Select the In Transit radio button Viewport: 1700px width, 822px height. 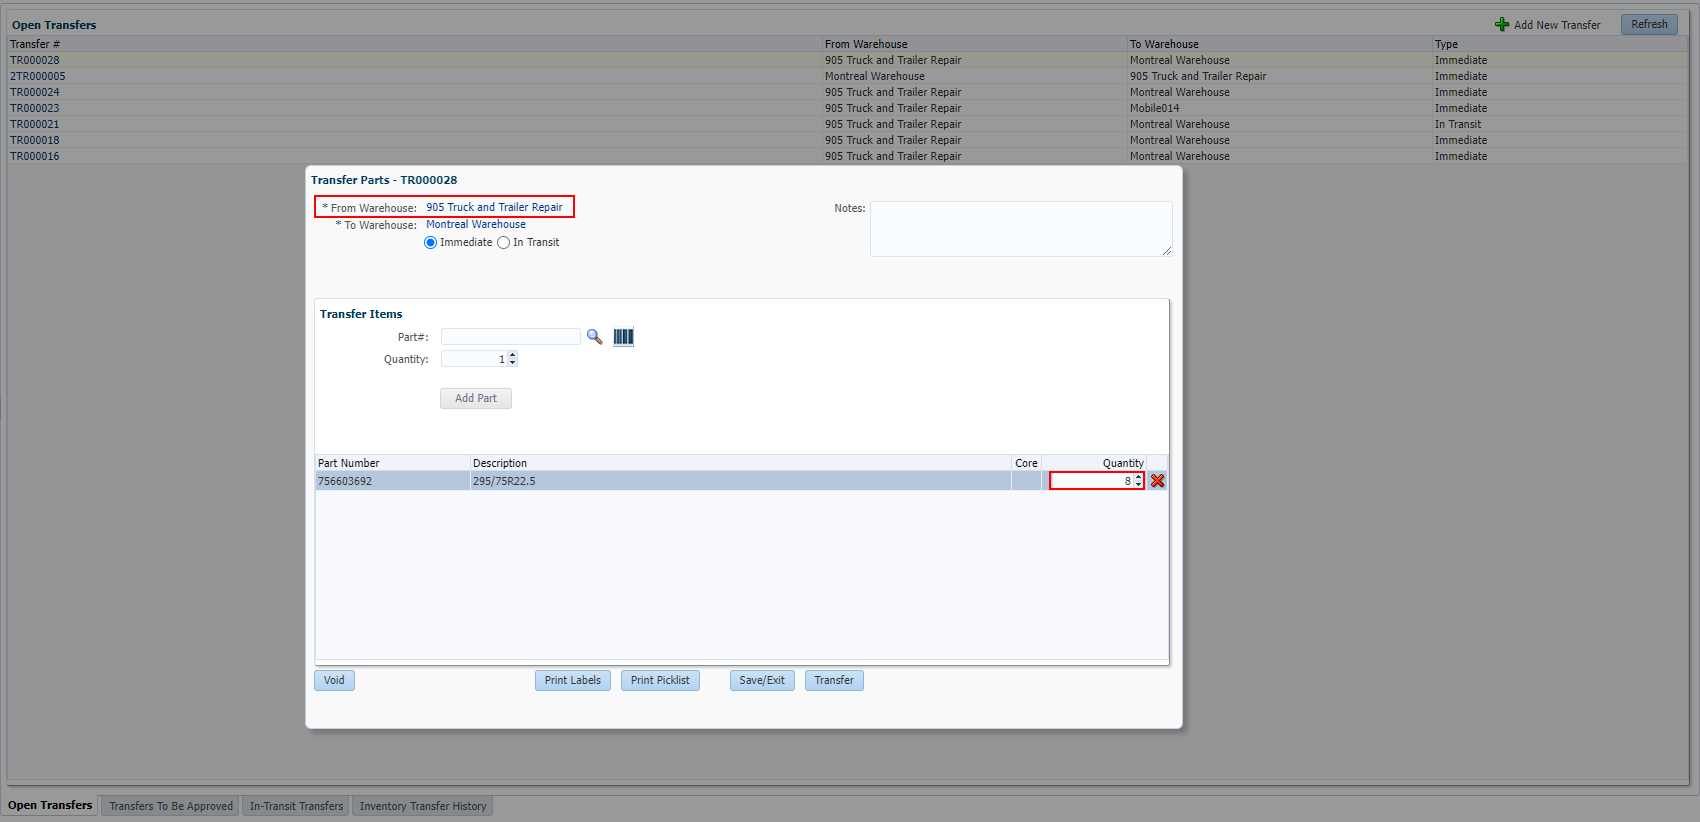point(504,243)
